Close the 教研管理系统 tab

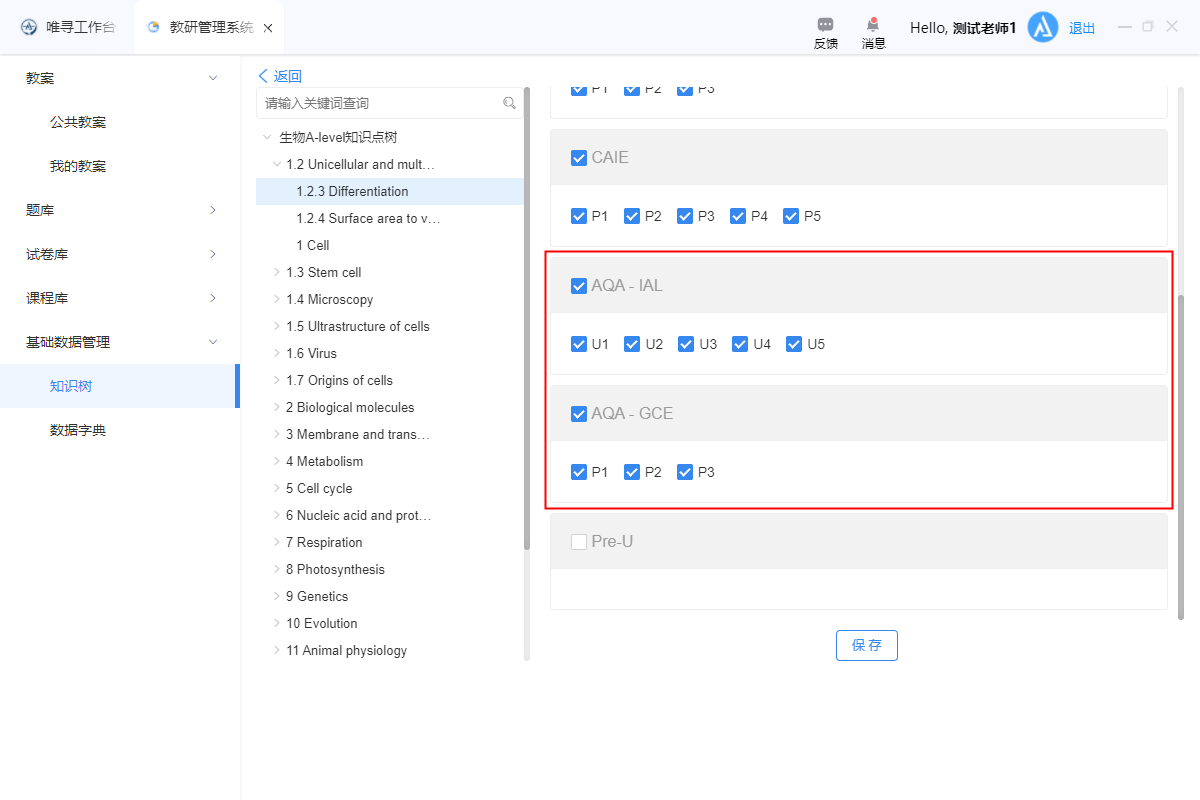(268, 28)
